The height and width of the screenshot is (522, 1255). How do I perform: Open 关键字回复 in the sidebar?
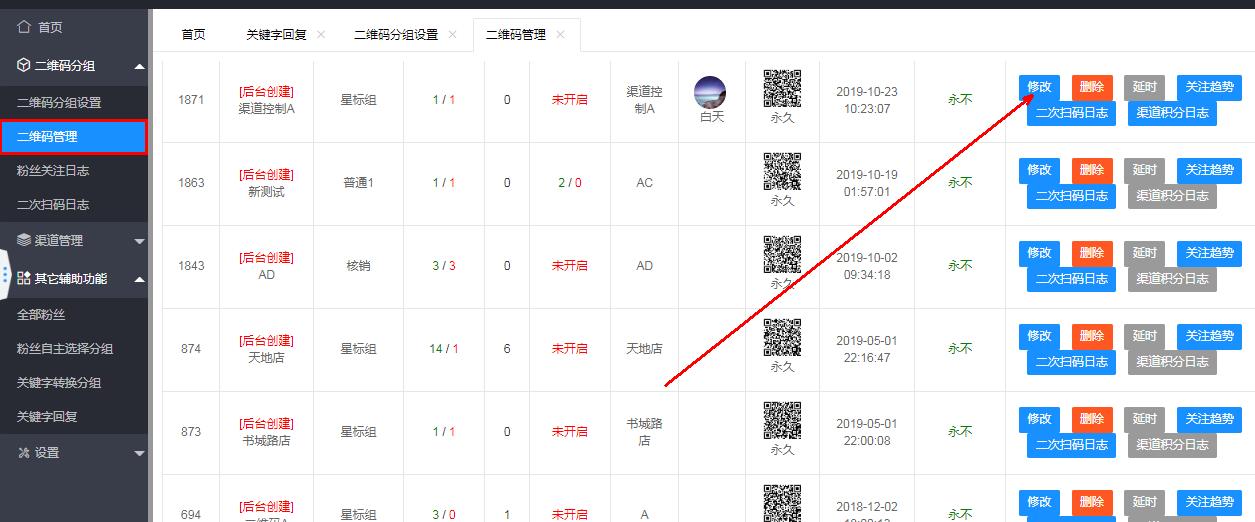47,416
